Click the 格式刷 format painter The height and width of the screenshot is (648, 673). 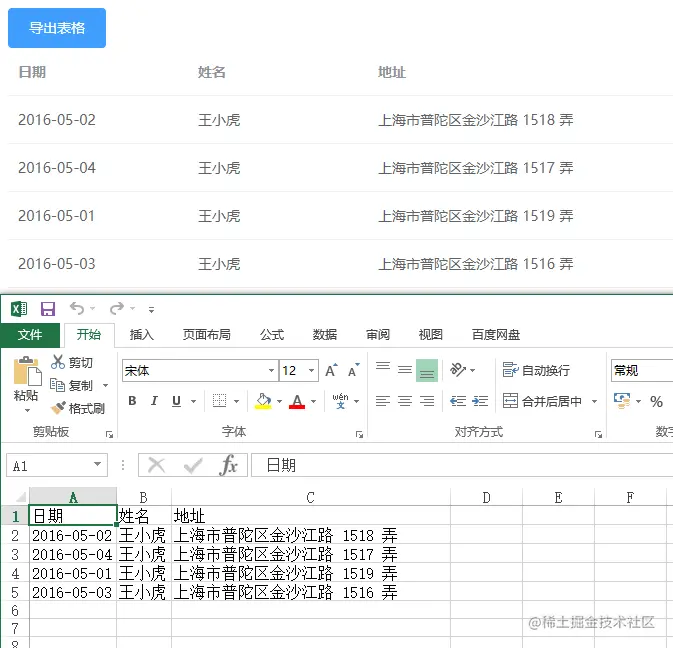[x=78, y=408]
